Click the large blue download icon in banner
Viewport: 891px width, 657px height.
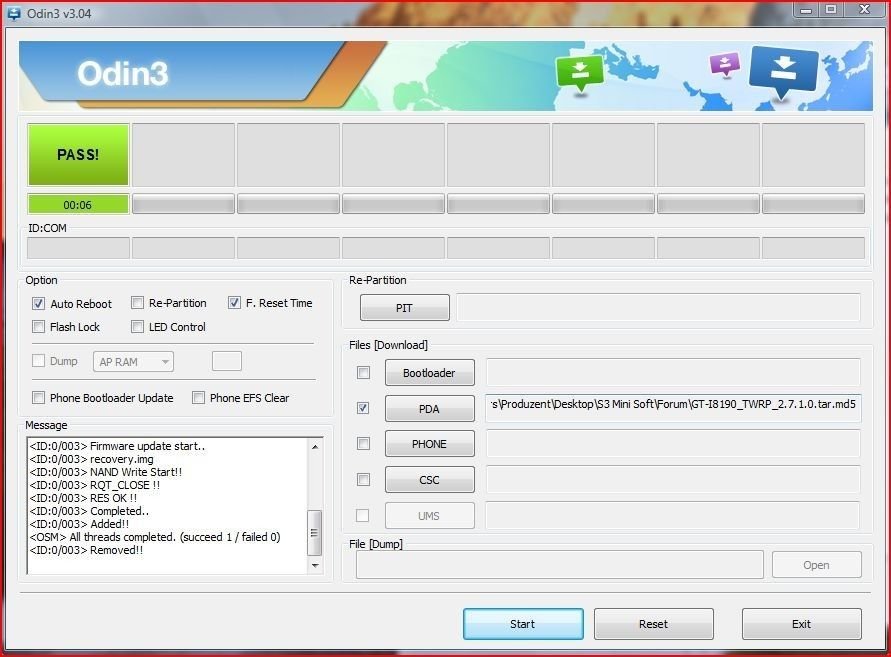tap(784, 73)
